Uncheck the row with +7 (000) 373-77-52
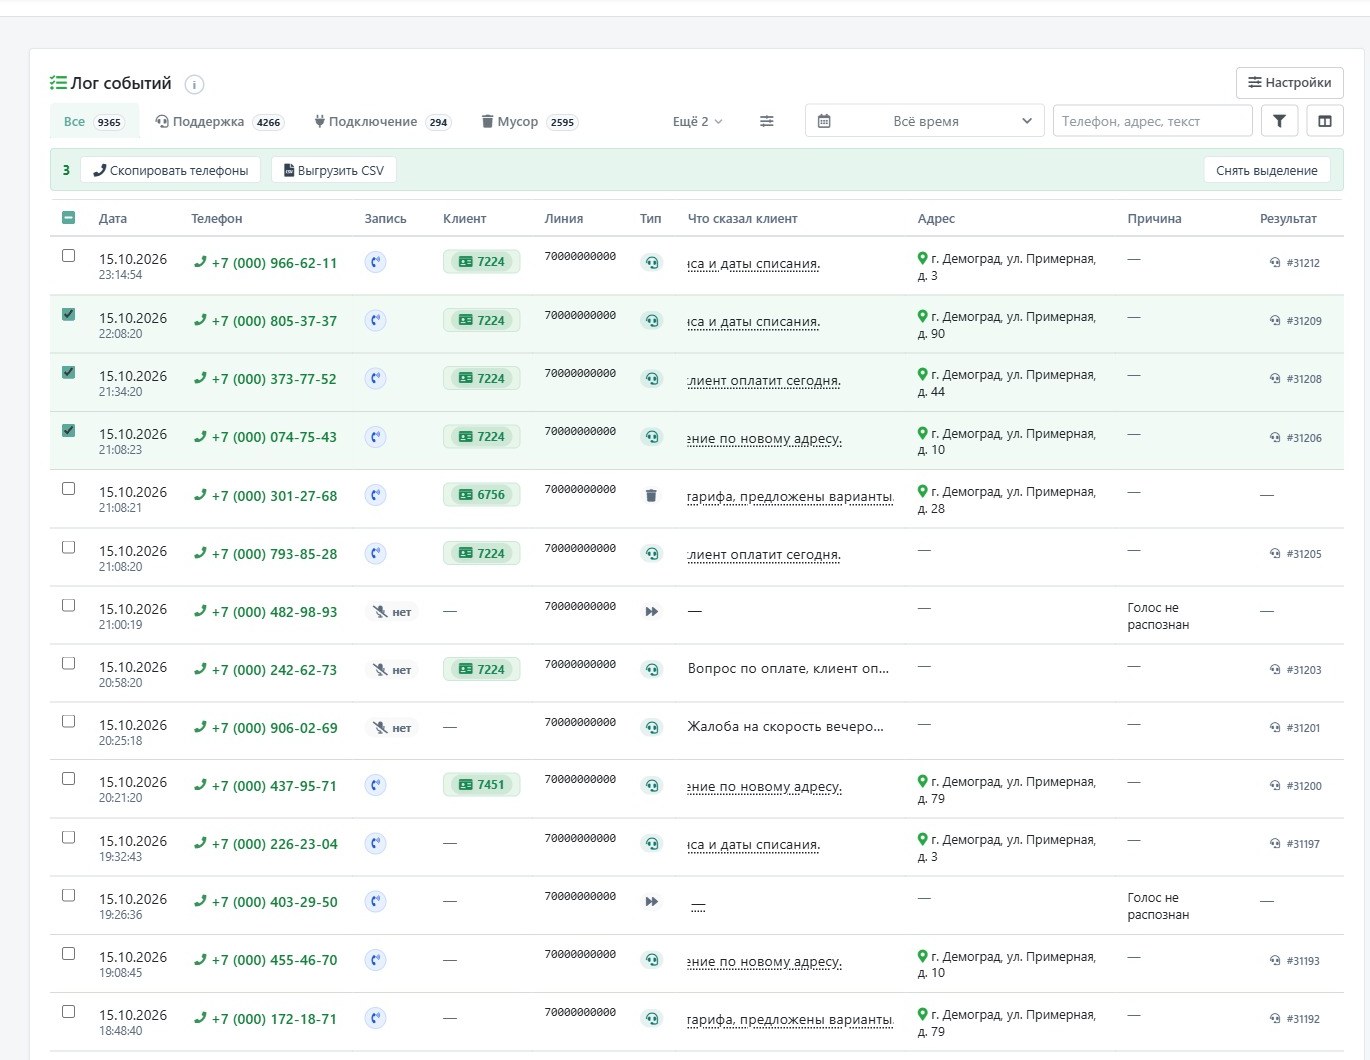 click(x=68, y=372)
